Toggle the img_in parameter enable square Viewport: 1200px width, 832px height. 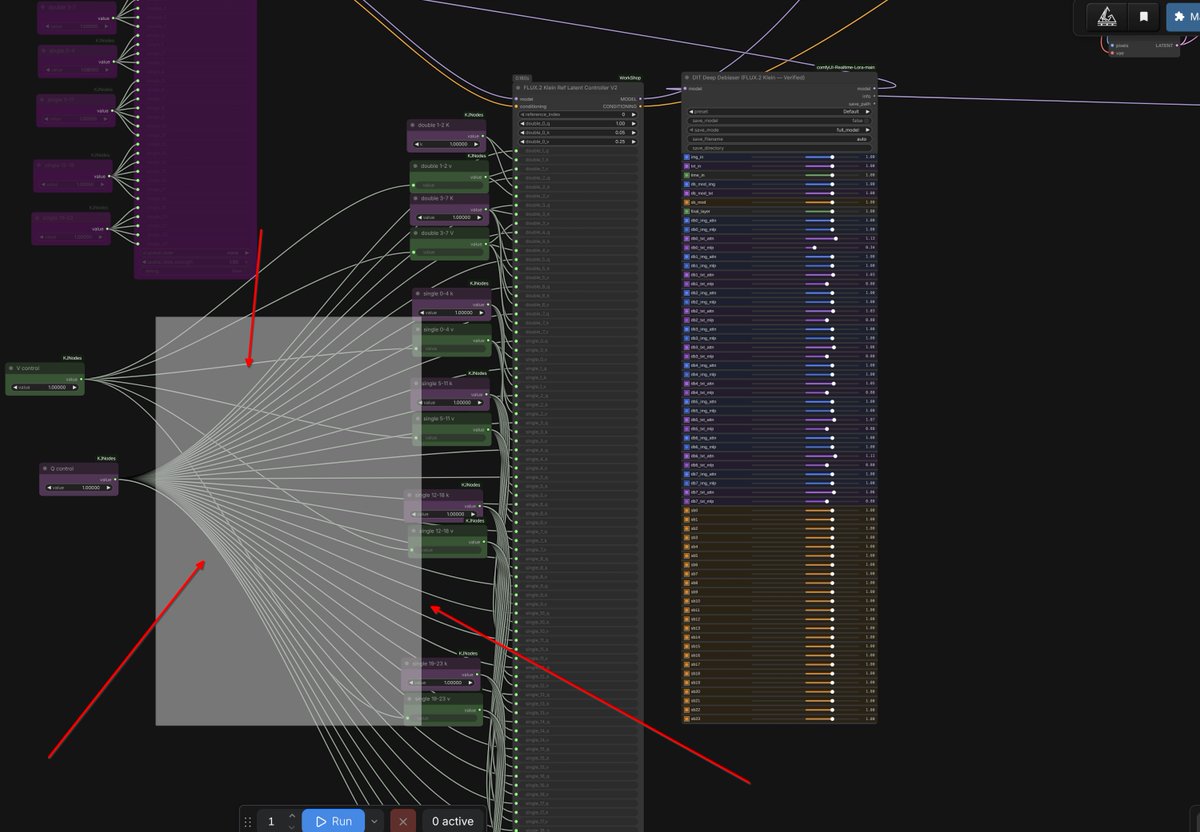coord(686,157)
